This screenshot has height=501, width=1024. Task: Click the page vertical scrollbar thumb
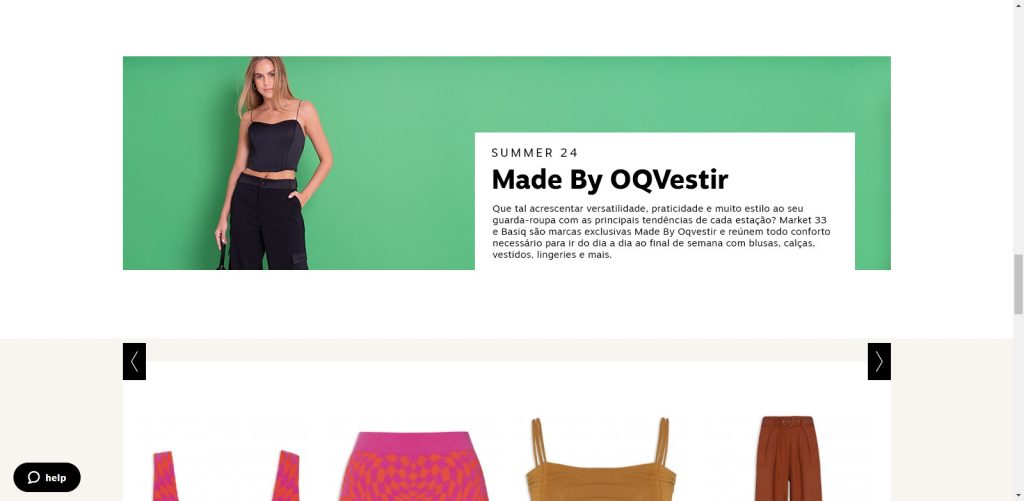click(1017, 284)
